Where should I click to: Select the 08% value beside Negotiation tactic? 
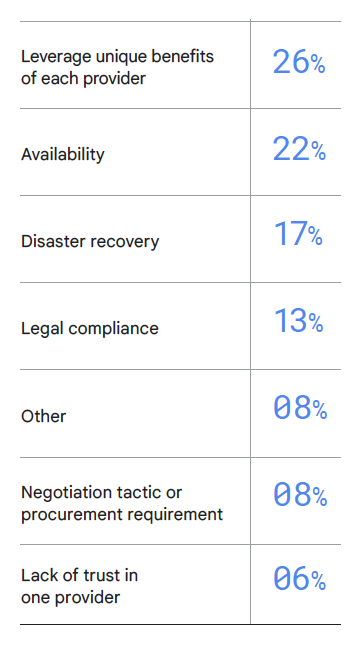click(300, 495)
